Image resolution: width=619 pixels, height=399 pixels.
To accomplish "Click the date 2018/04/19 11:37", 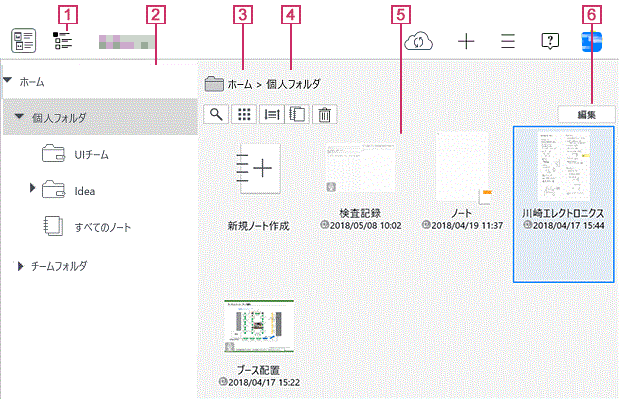I will pyautogui.click(x=467, y=225).
